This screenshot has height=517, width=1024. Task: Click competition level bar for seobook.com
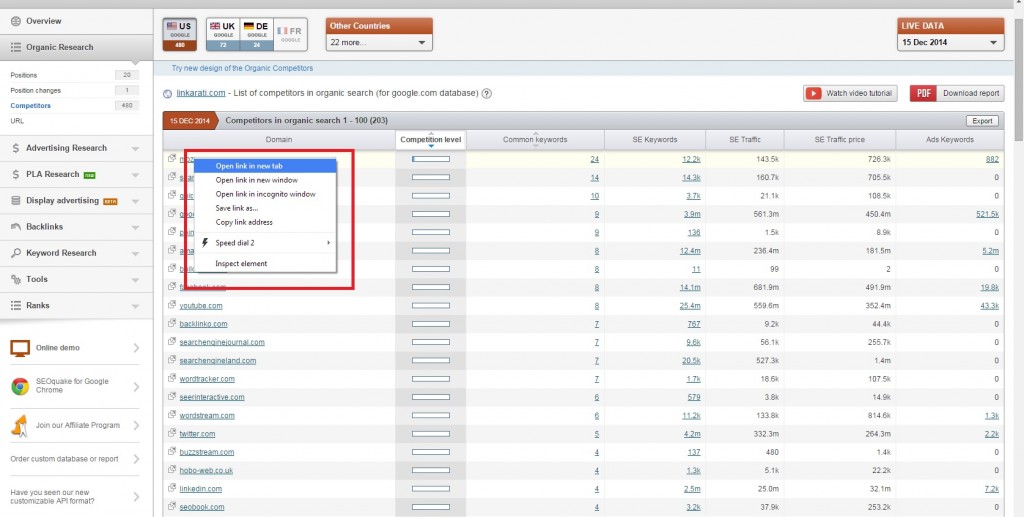[x=431, y=507]
